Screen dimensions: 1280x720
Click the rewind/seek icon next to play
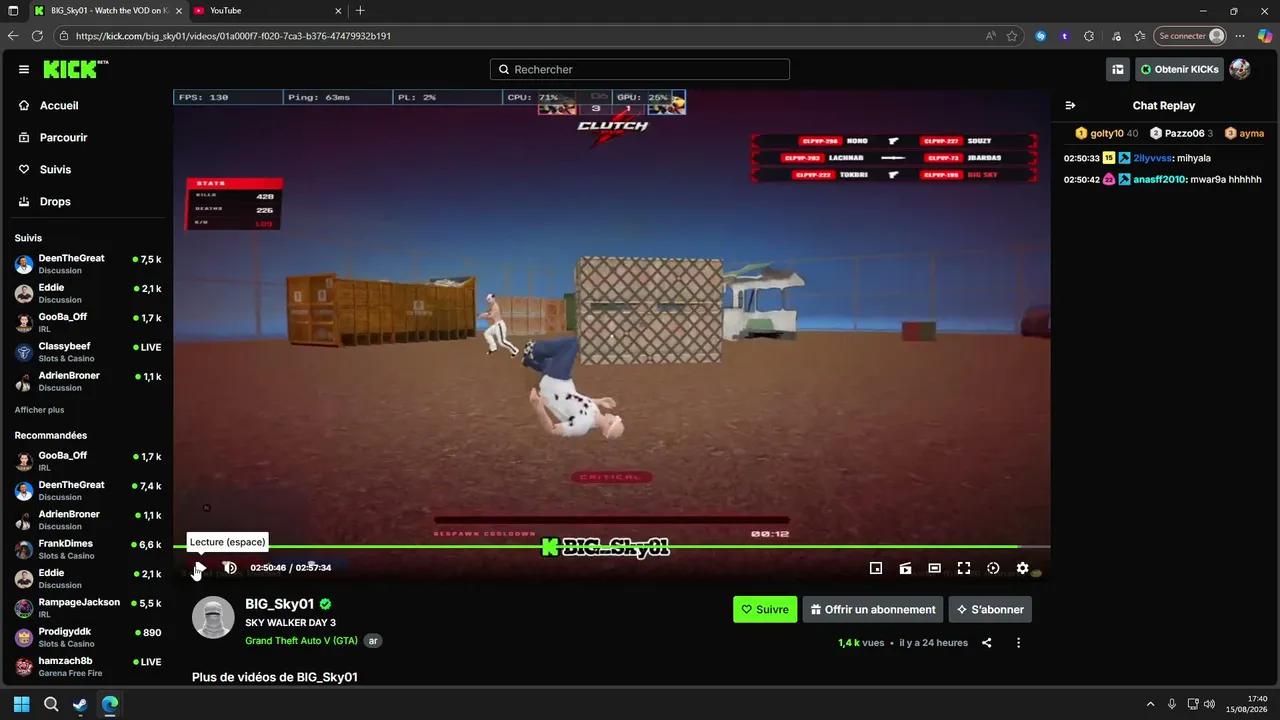coord(229,568)
